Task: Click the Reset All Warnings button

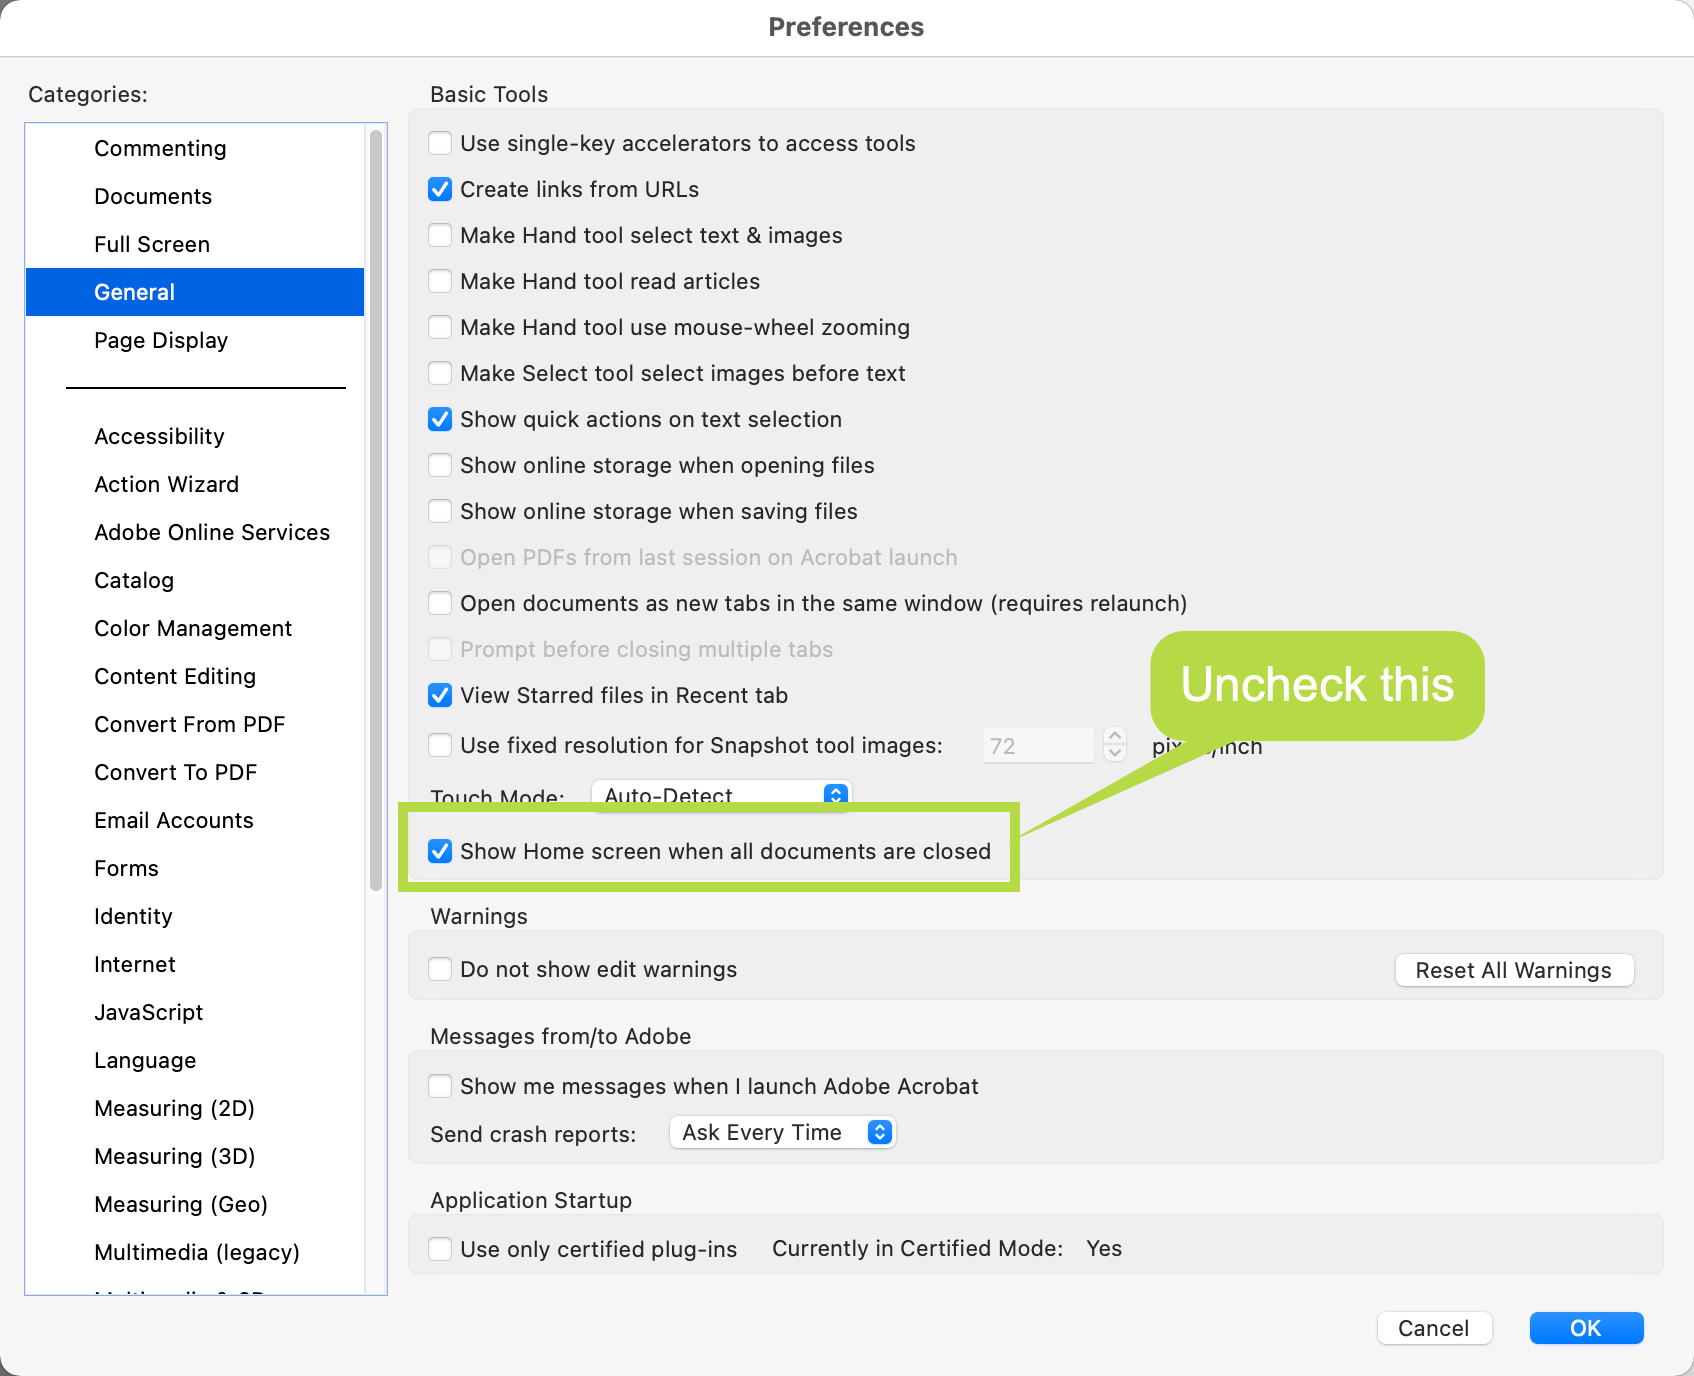Action: click(x=1513, y=969)
